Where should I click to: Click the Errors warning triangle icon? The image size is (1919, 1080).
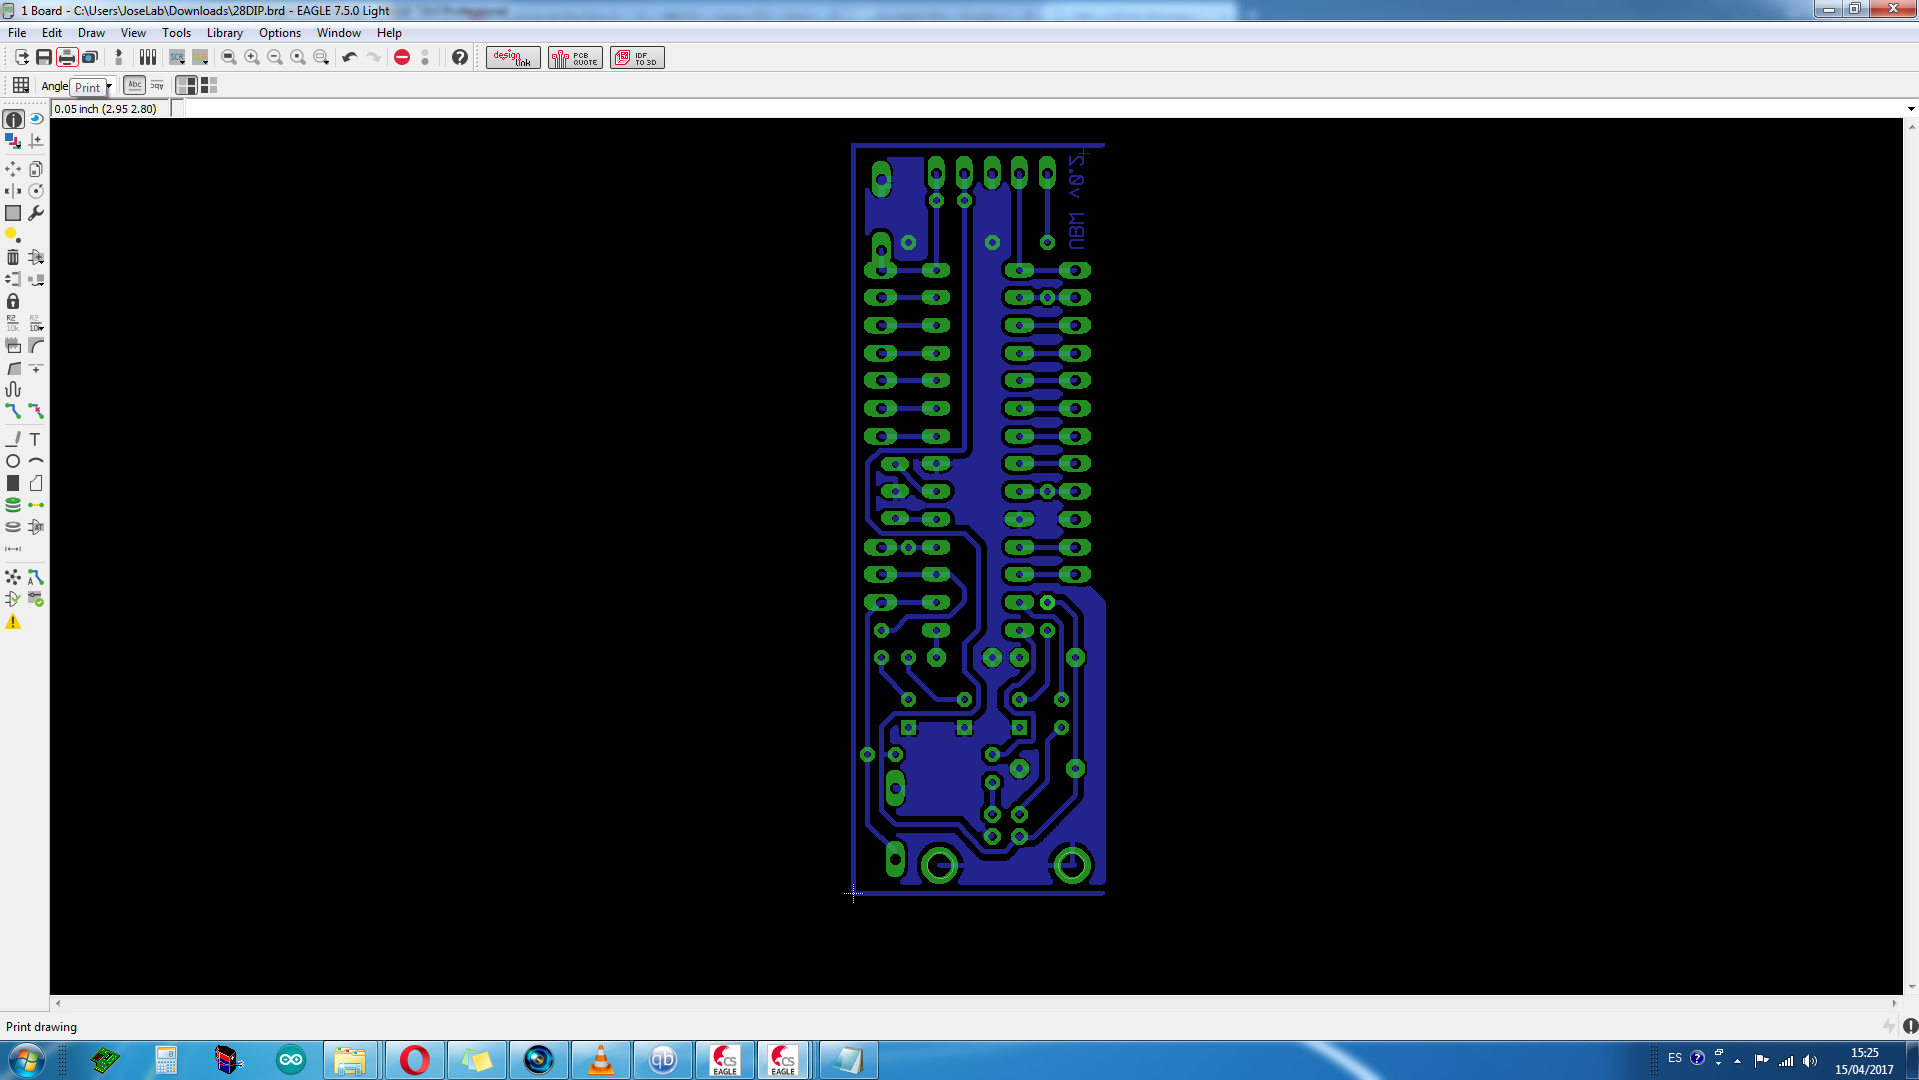click(13, 622)
